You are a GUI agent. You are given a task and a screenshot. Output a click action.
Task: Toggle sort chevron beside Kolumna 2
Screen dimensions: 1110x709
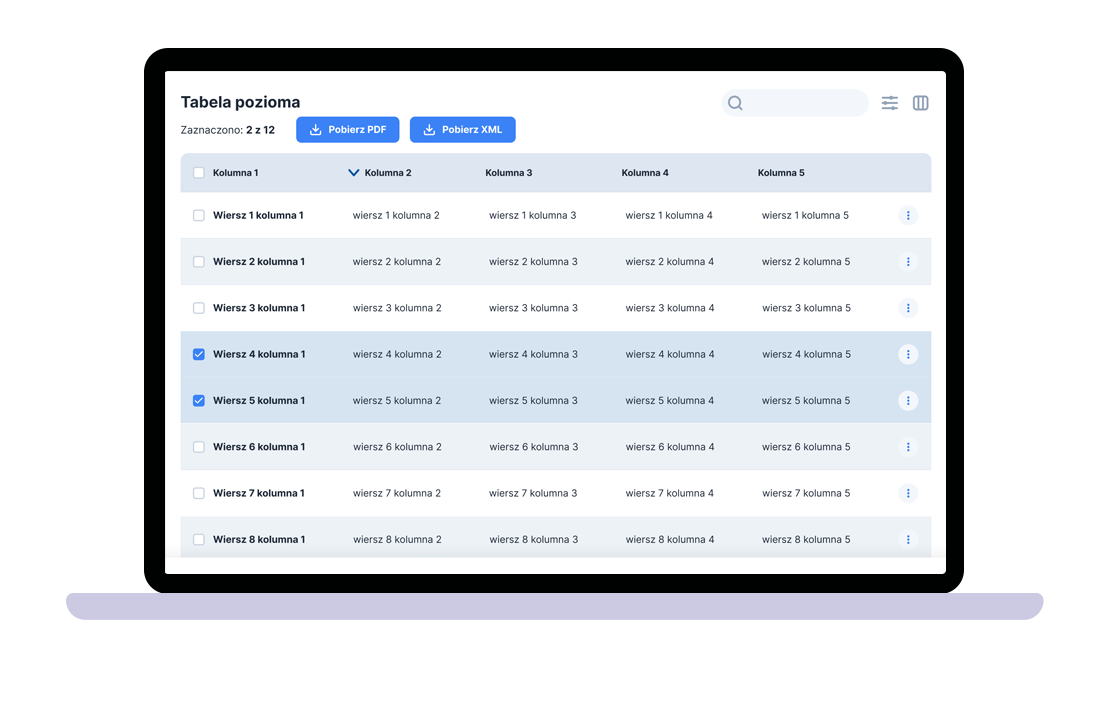[x=353, y=173]
